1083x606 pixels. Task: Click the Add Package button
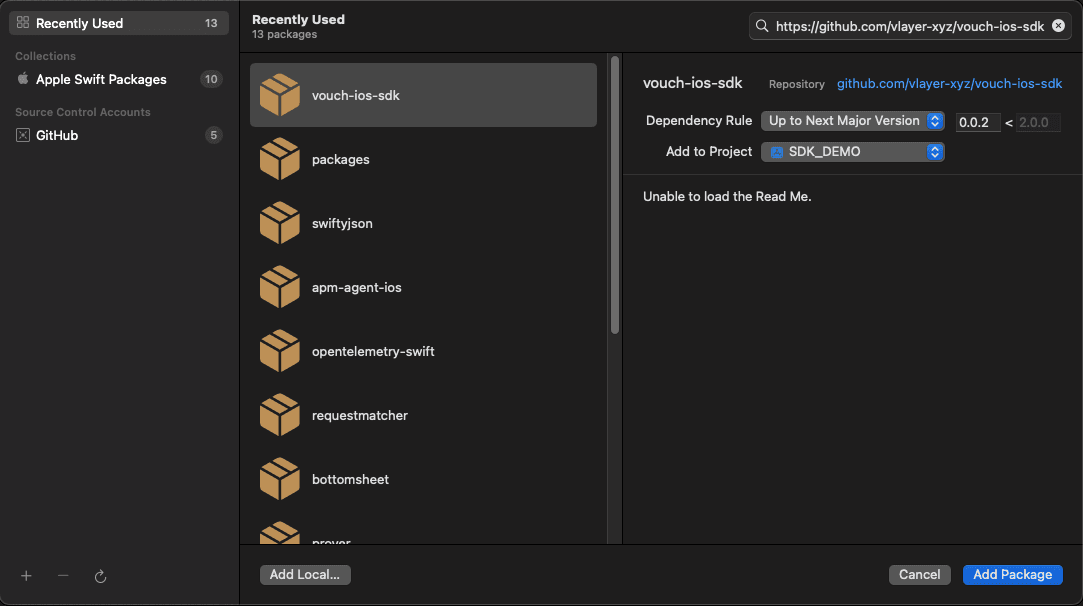tap(1013, 575)
